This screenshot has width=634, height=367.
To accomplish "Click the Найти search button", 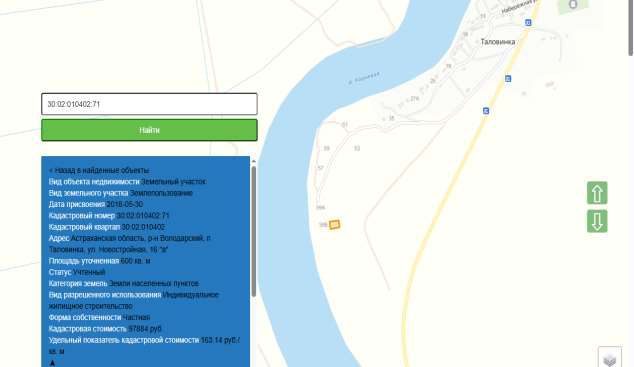I will point(149,130).
